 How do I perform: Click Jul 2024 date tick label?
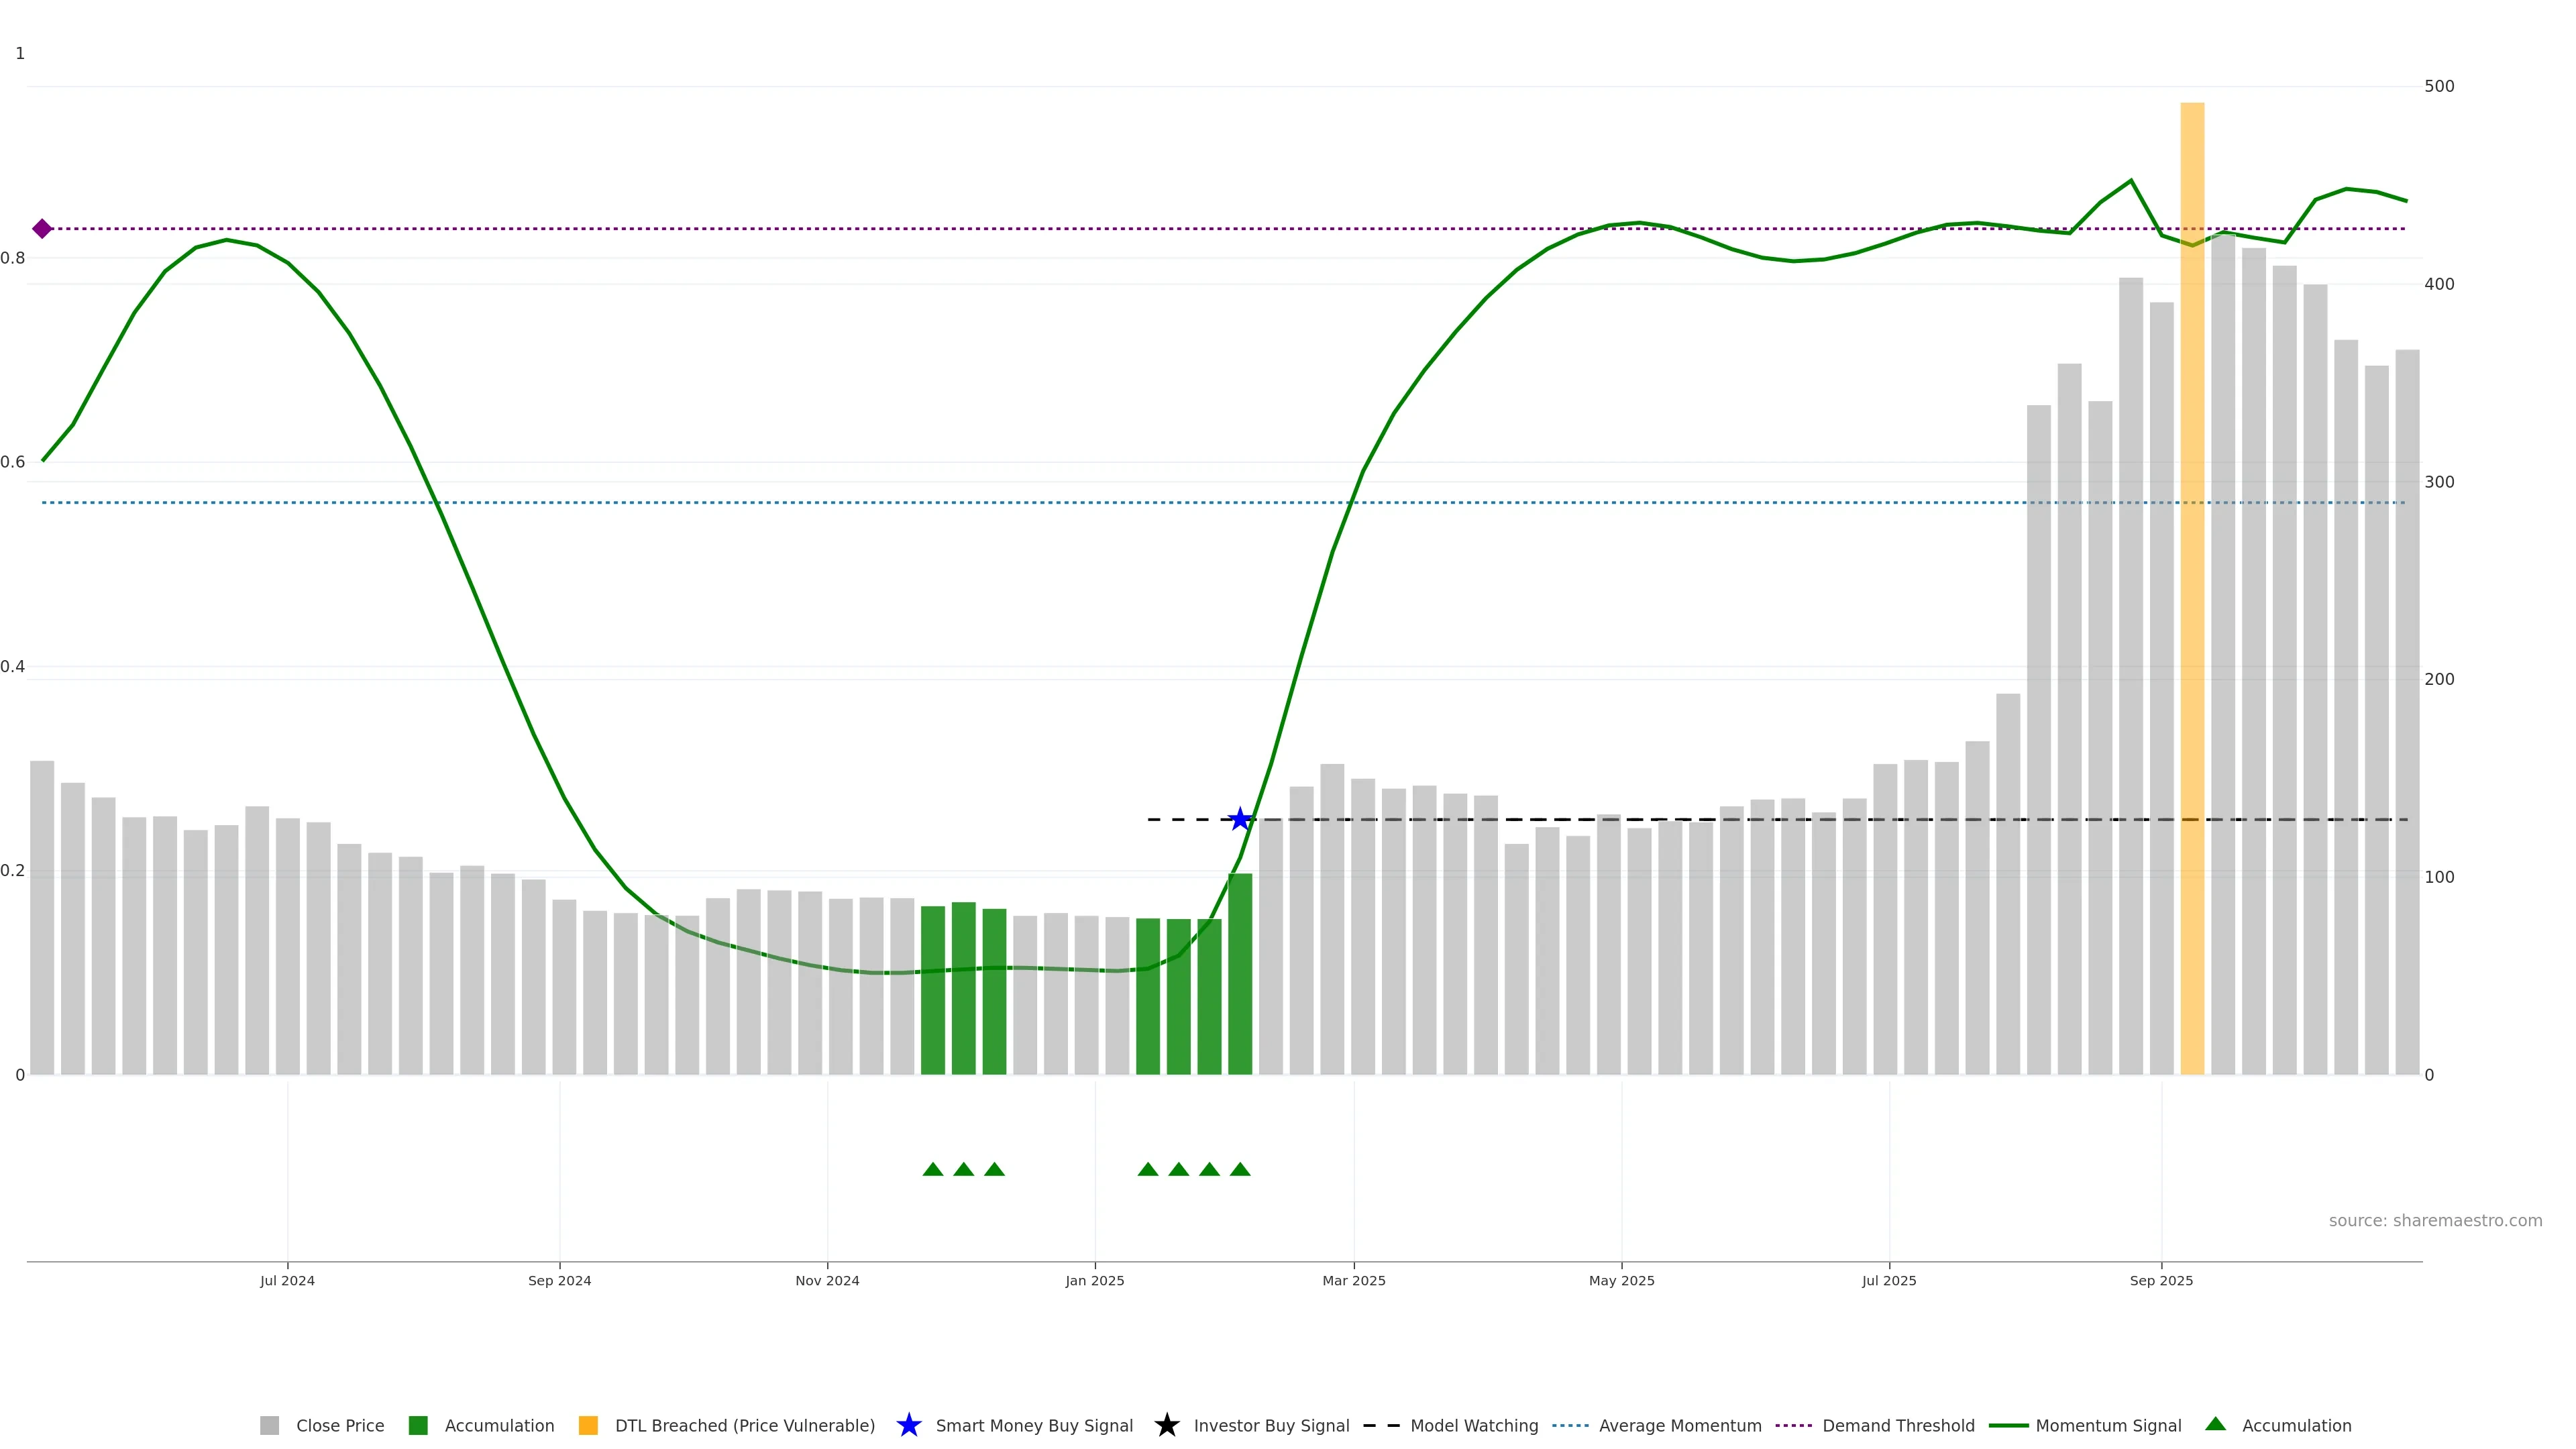(288, 1281)
